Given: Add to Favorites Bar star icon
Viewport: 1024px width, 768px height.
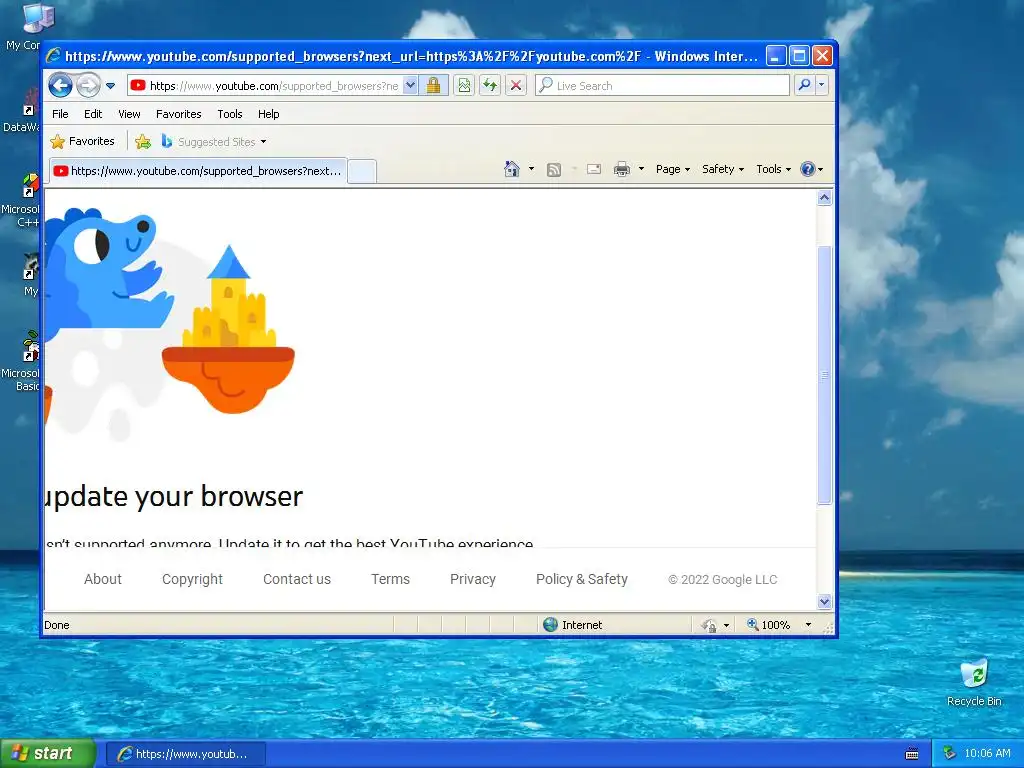Looking at the screenshot, I should click(x=143, y=142).
